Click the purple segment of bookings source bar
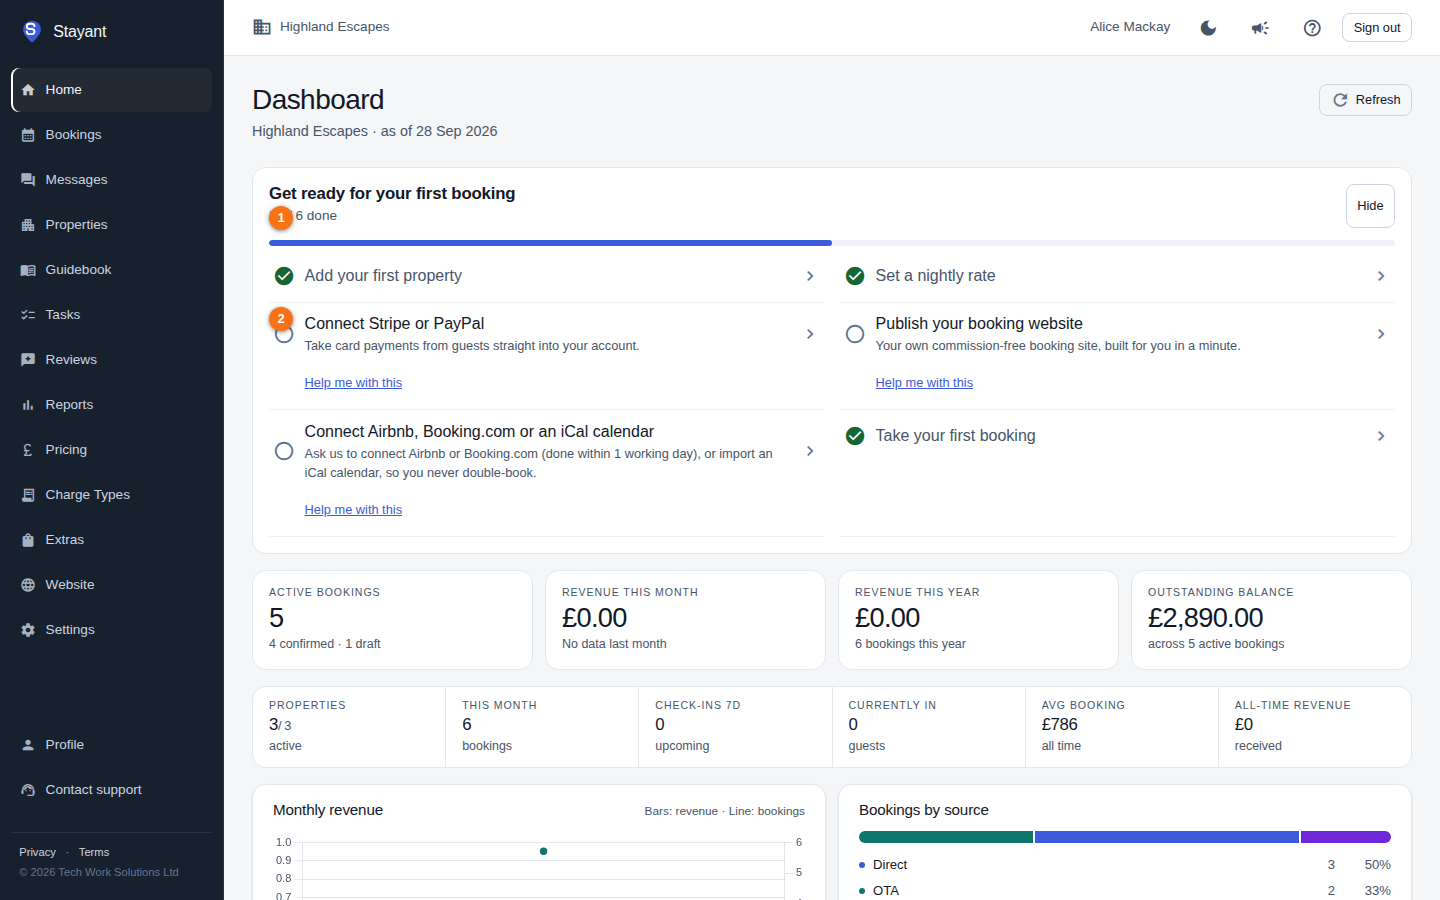This screenshot has width=1440, height=900. click(1346, 837)
